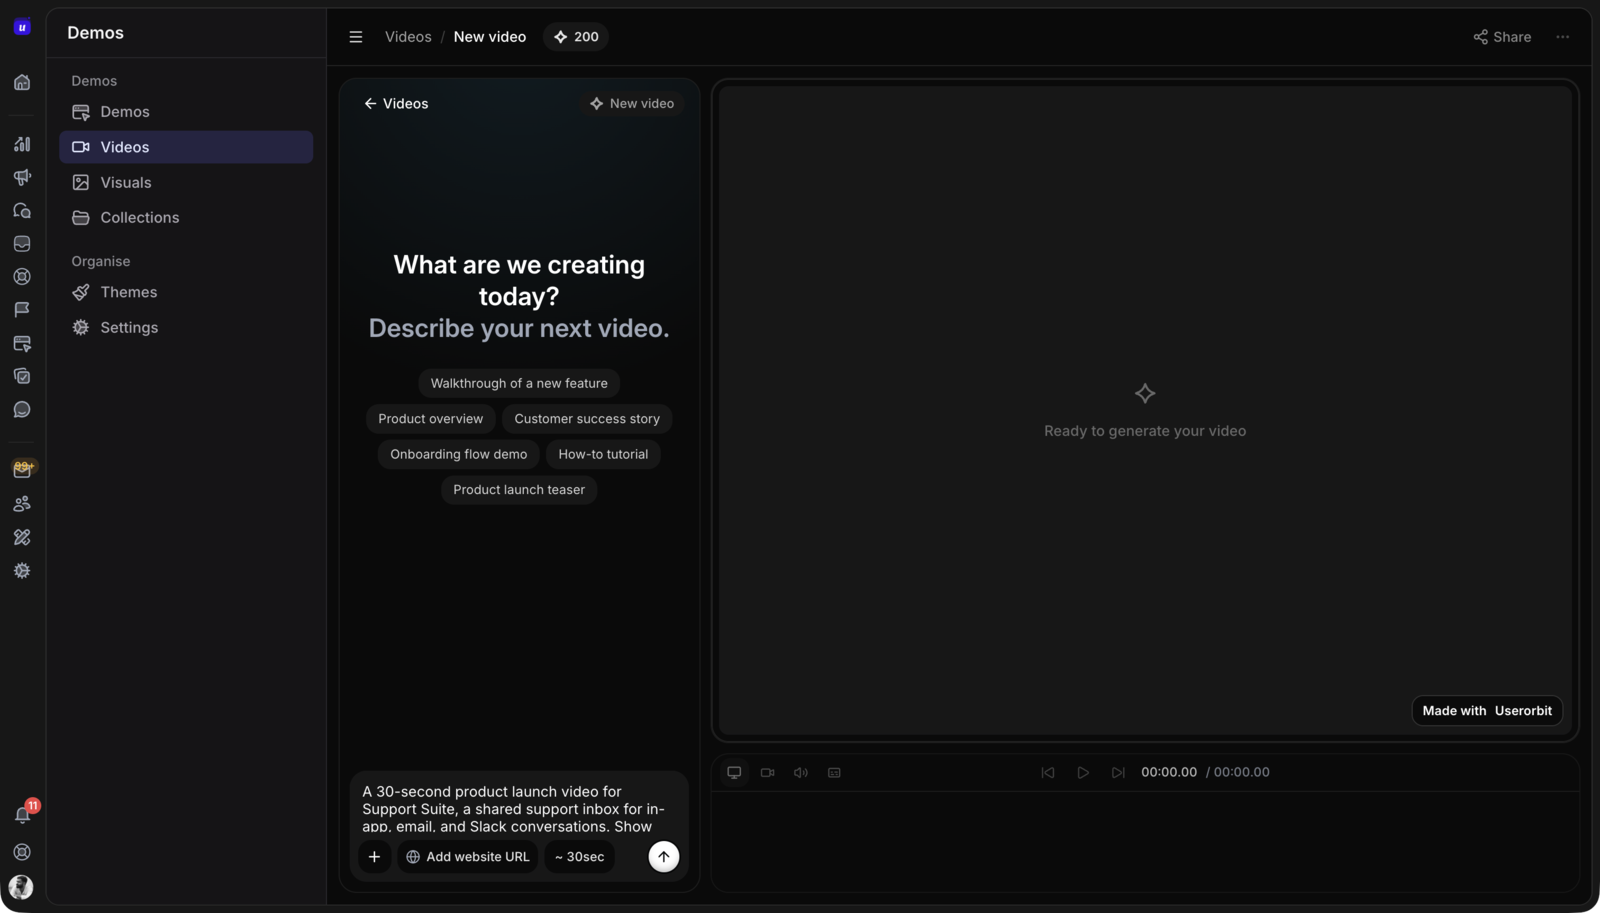Open the flag icon in left rail
The width and height of the screenshot is (1600, 913).
22,309
